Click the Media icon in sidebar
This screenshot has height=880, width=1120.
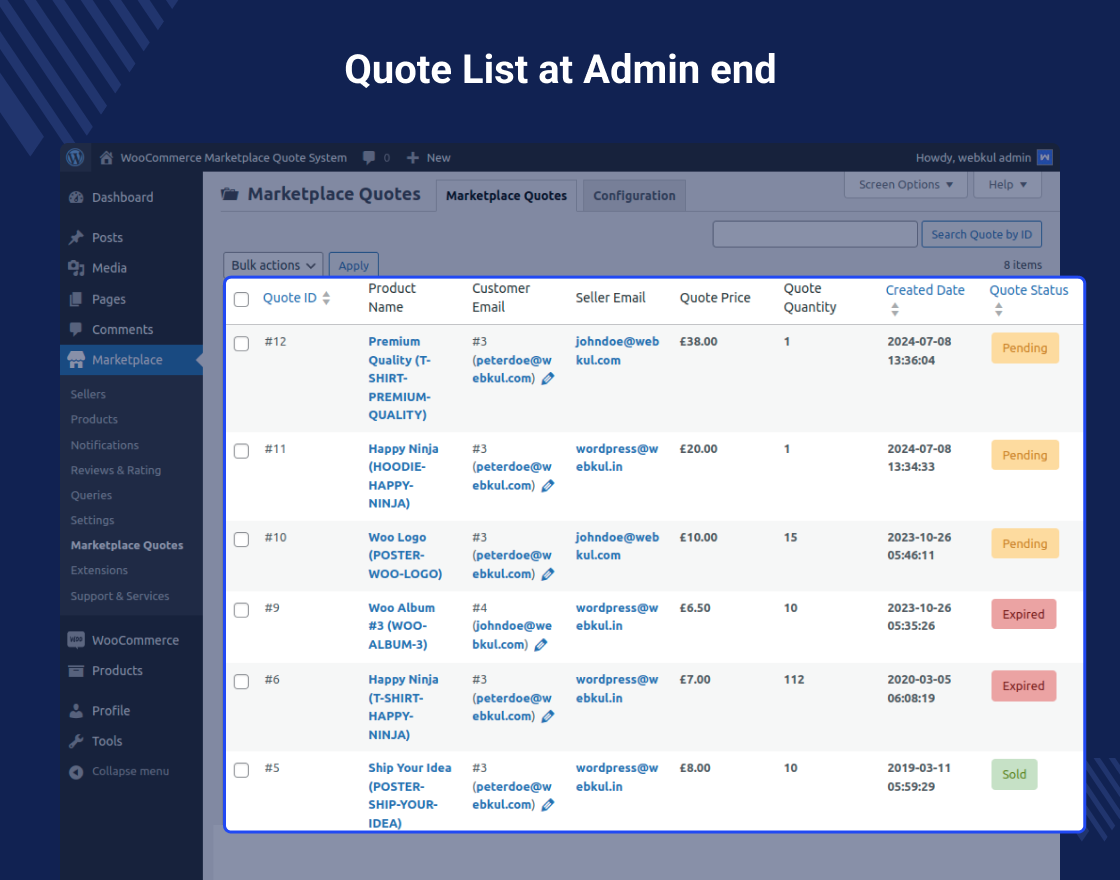tap(76, 268)
